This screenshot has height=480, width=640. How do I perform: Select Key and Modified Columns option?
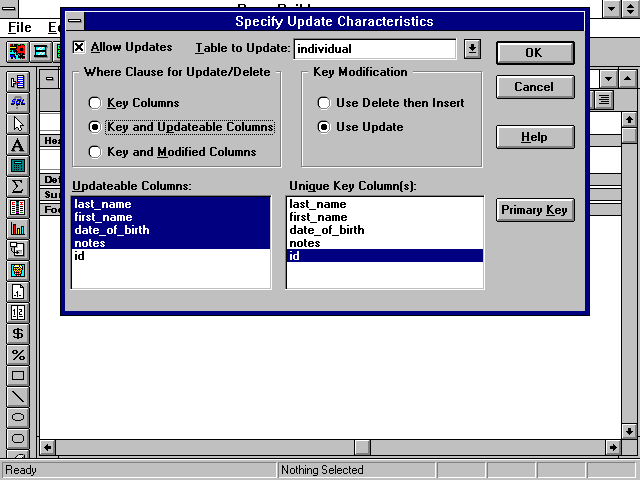coord(95,152)
